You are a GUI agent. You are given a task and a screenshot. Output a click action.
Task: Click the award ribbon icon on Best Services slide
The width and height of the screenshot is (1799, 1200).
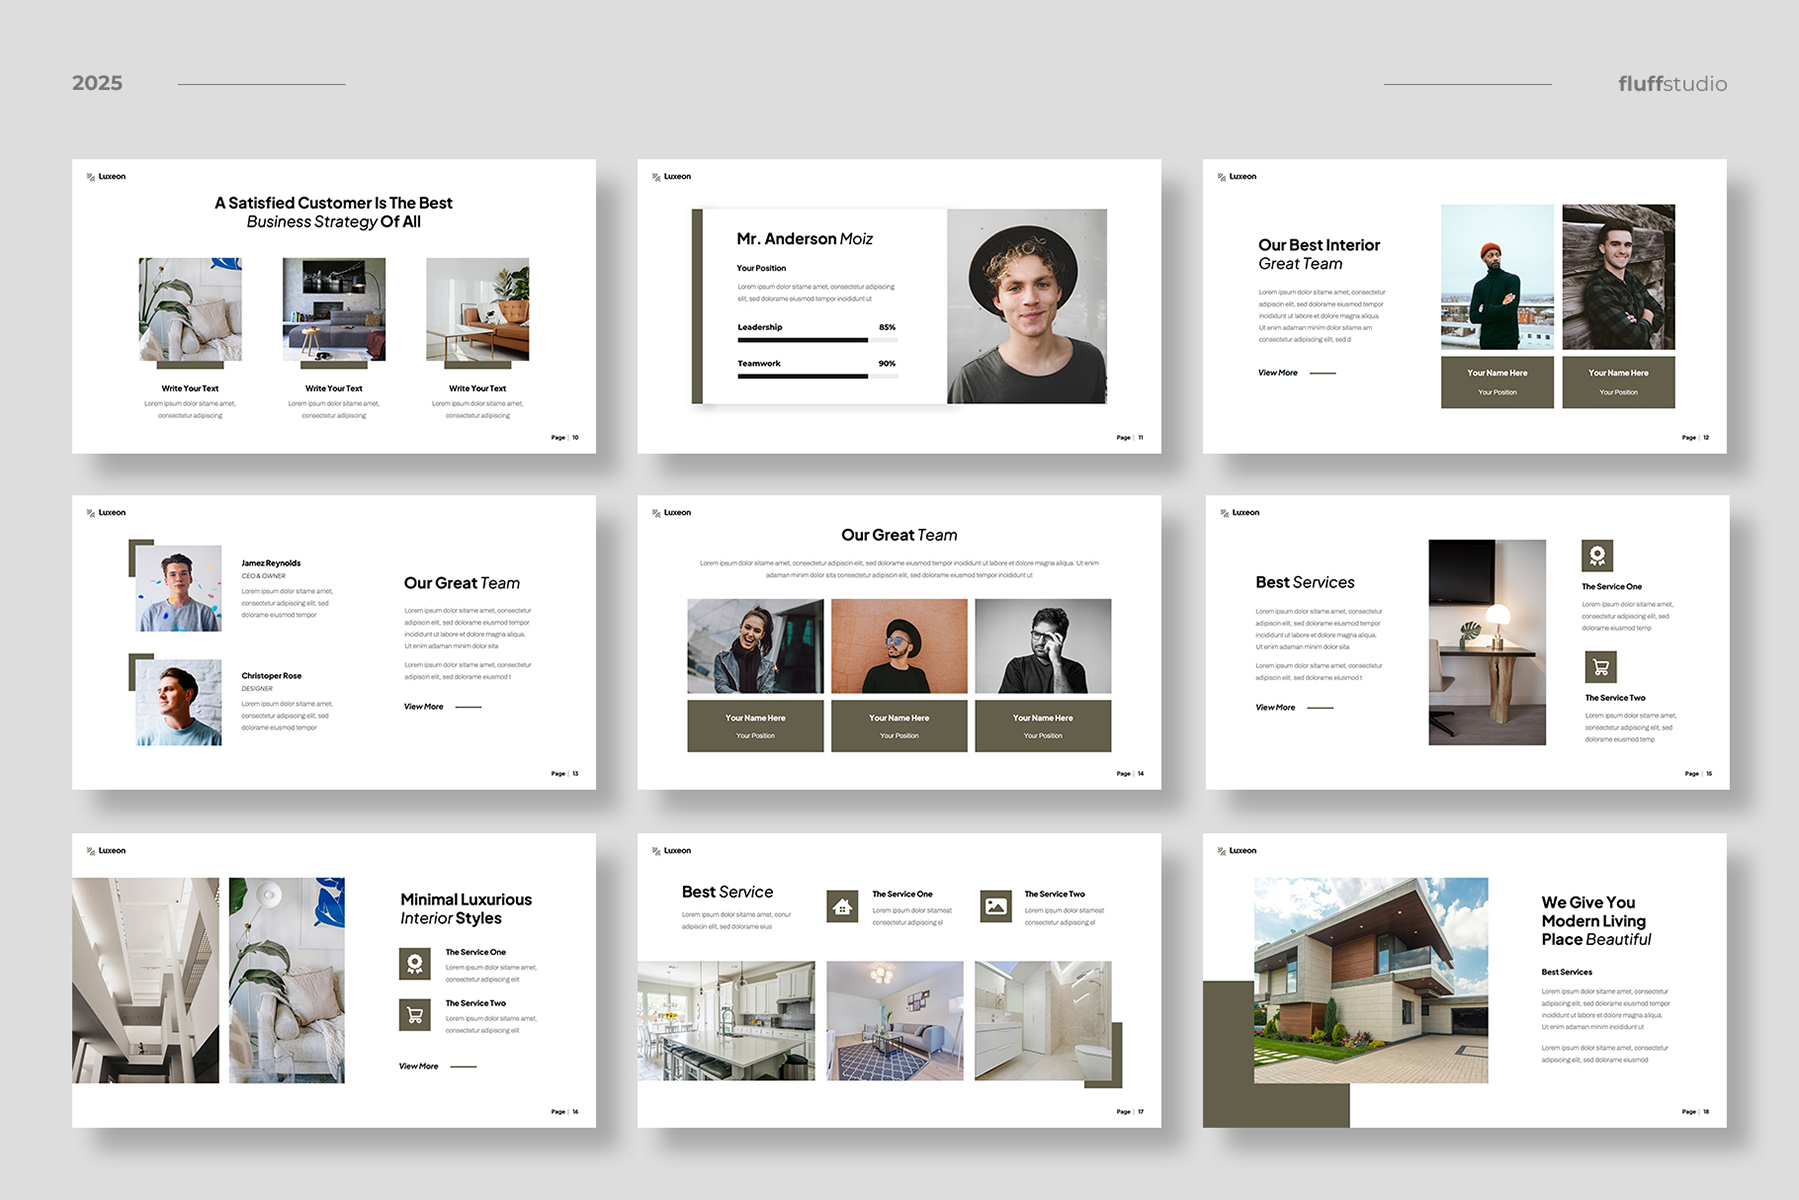(x=1597, y=555)
